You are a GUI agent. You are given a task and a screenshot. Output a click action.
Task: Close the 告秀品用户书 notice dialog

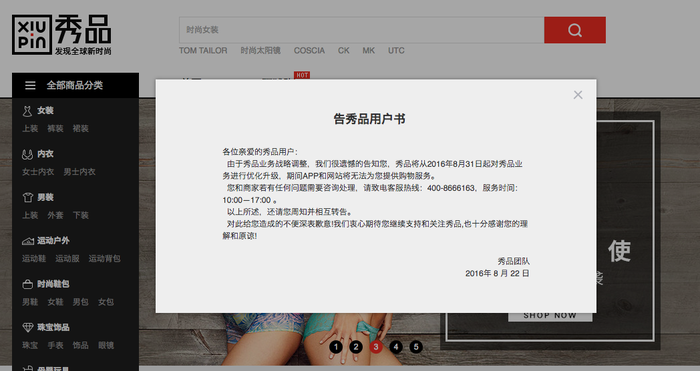[x=578, y=95]
